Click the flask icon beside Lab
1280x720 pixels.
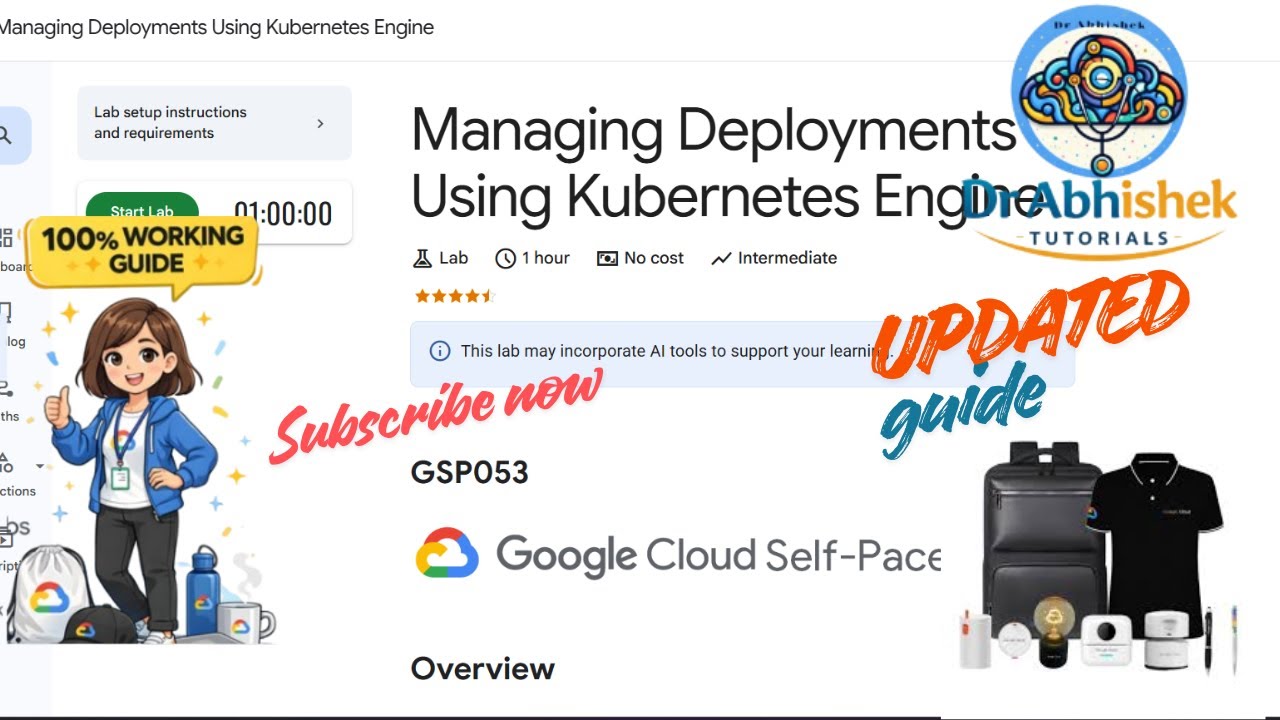(422, 258)
